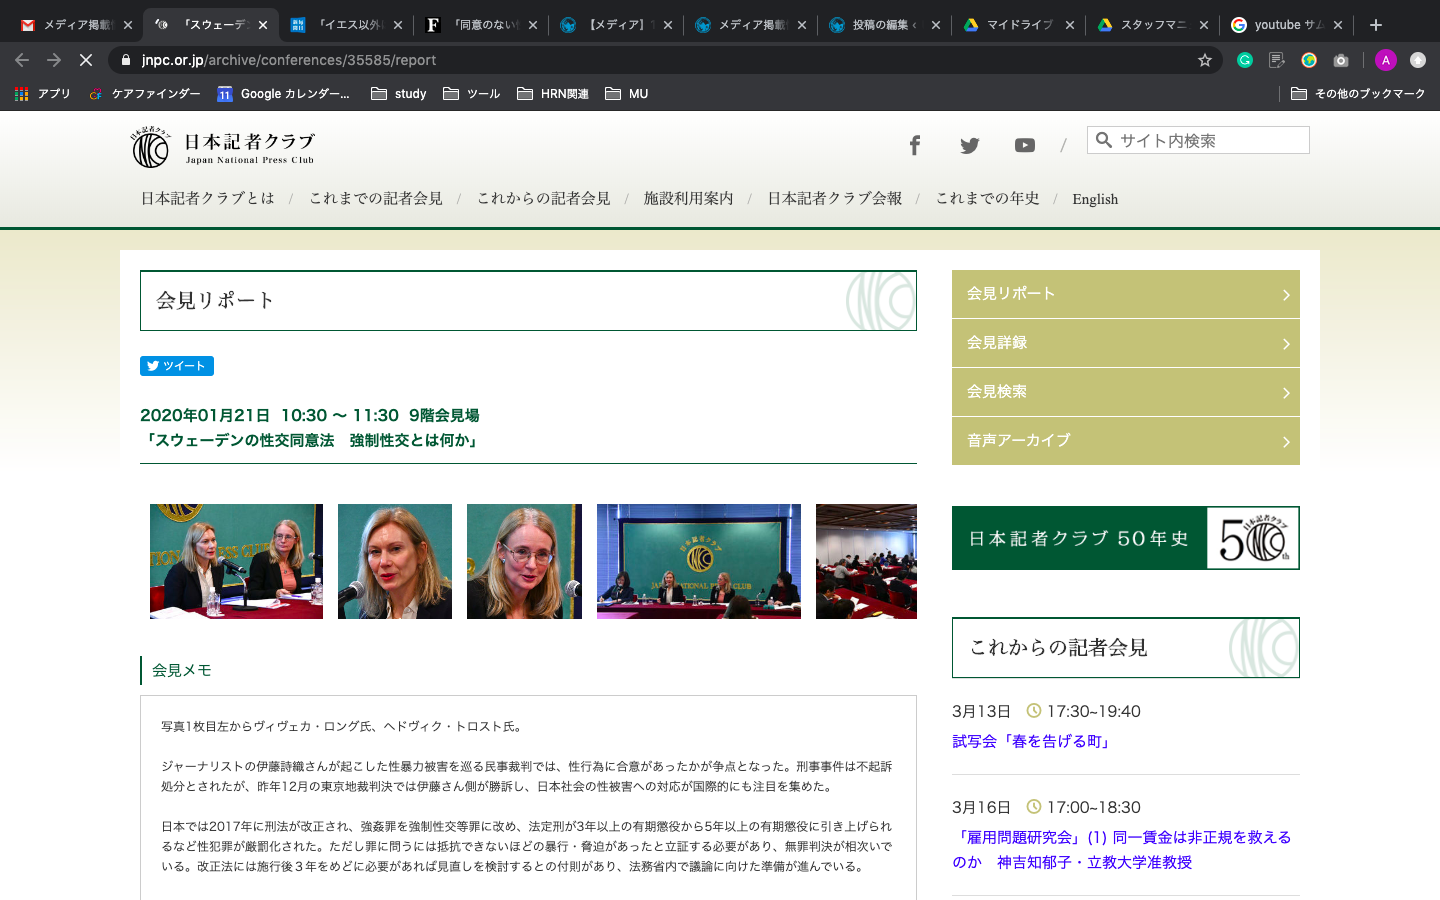Open the study bookmark folder
The width and height of the screenshot is (1440, 900).
399,94
